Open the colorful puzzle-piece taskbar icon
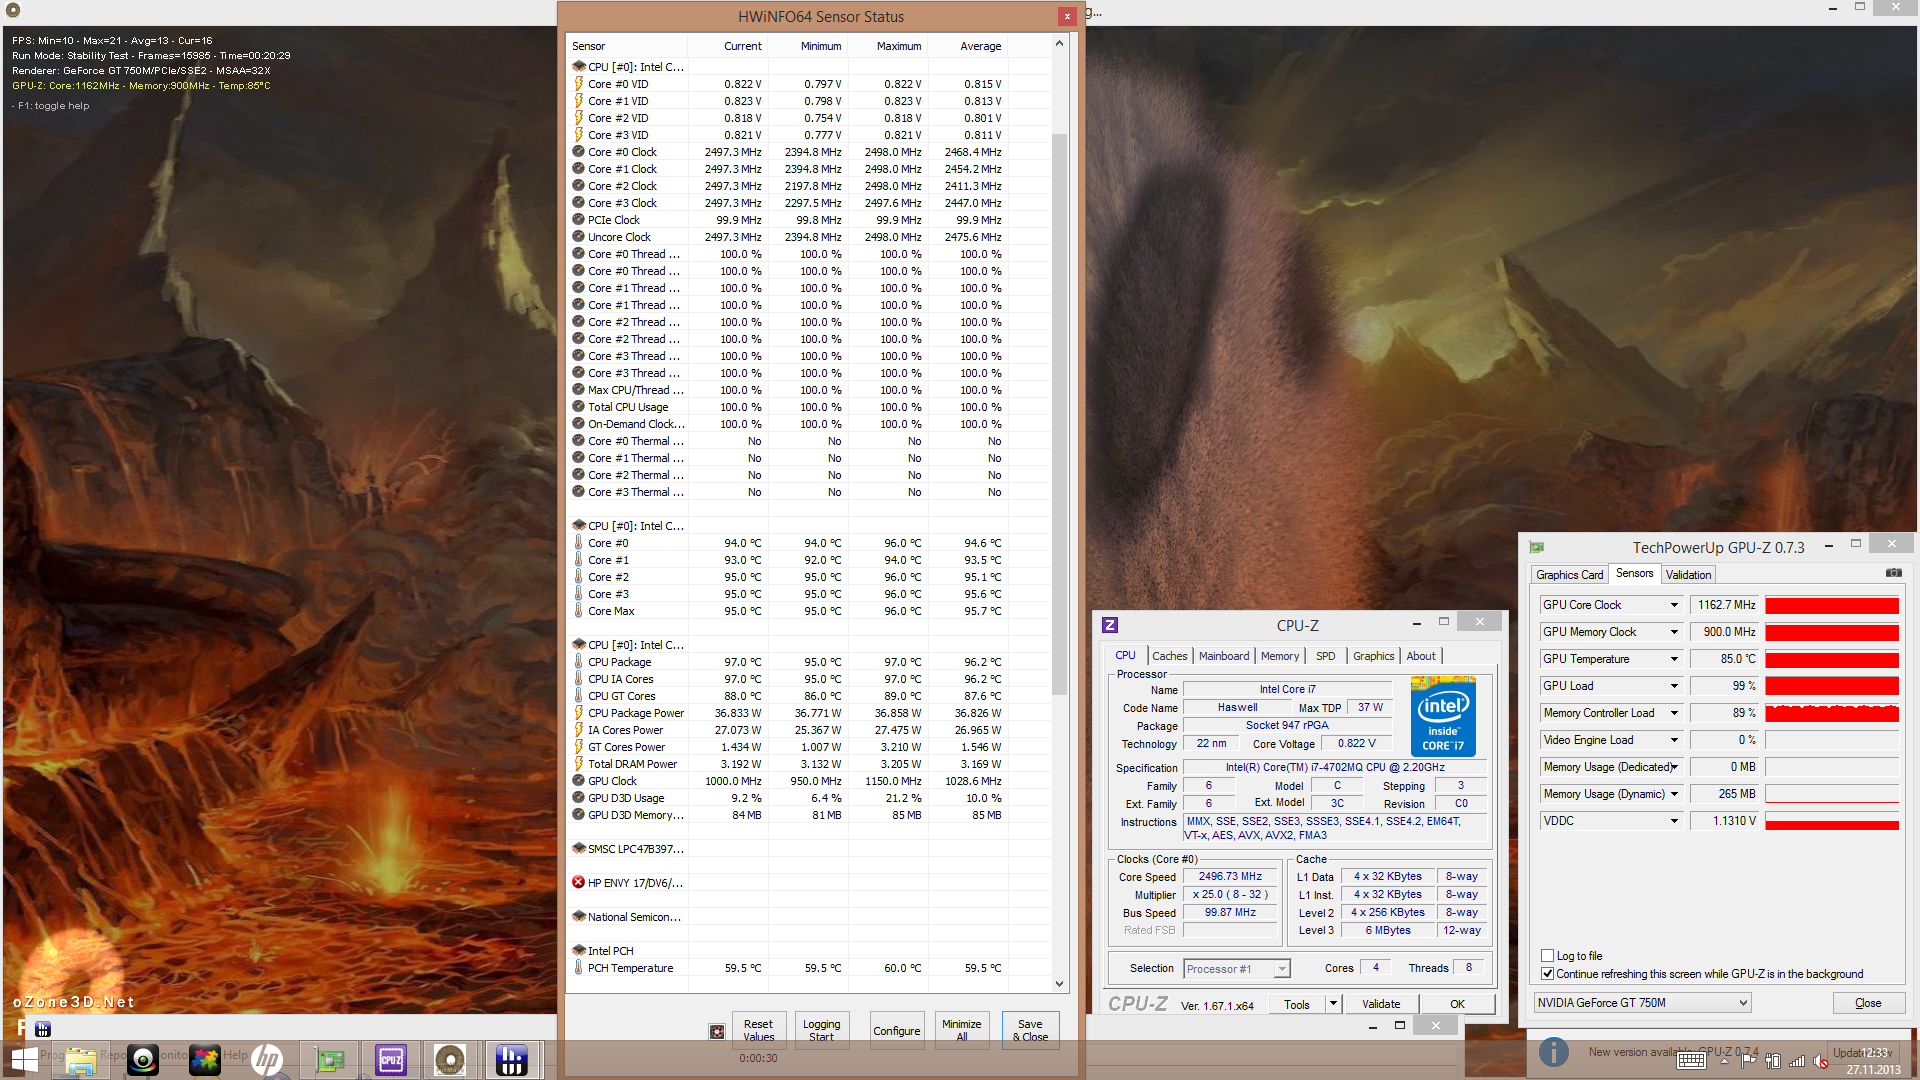Image resolution: width=1920 pixels, height=1080 pixels. point(205,1060)
